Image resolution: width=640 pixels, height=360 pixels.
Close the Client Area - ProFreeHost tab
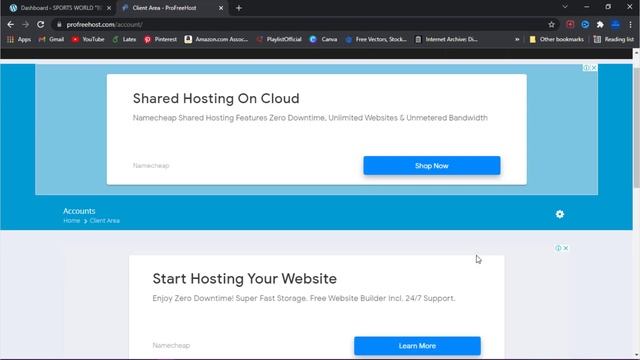(221, 8)
